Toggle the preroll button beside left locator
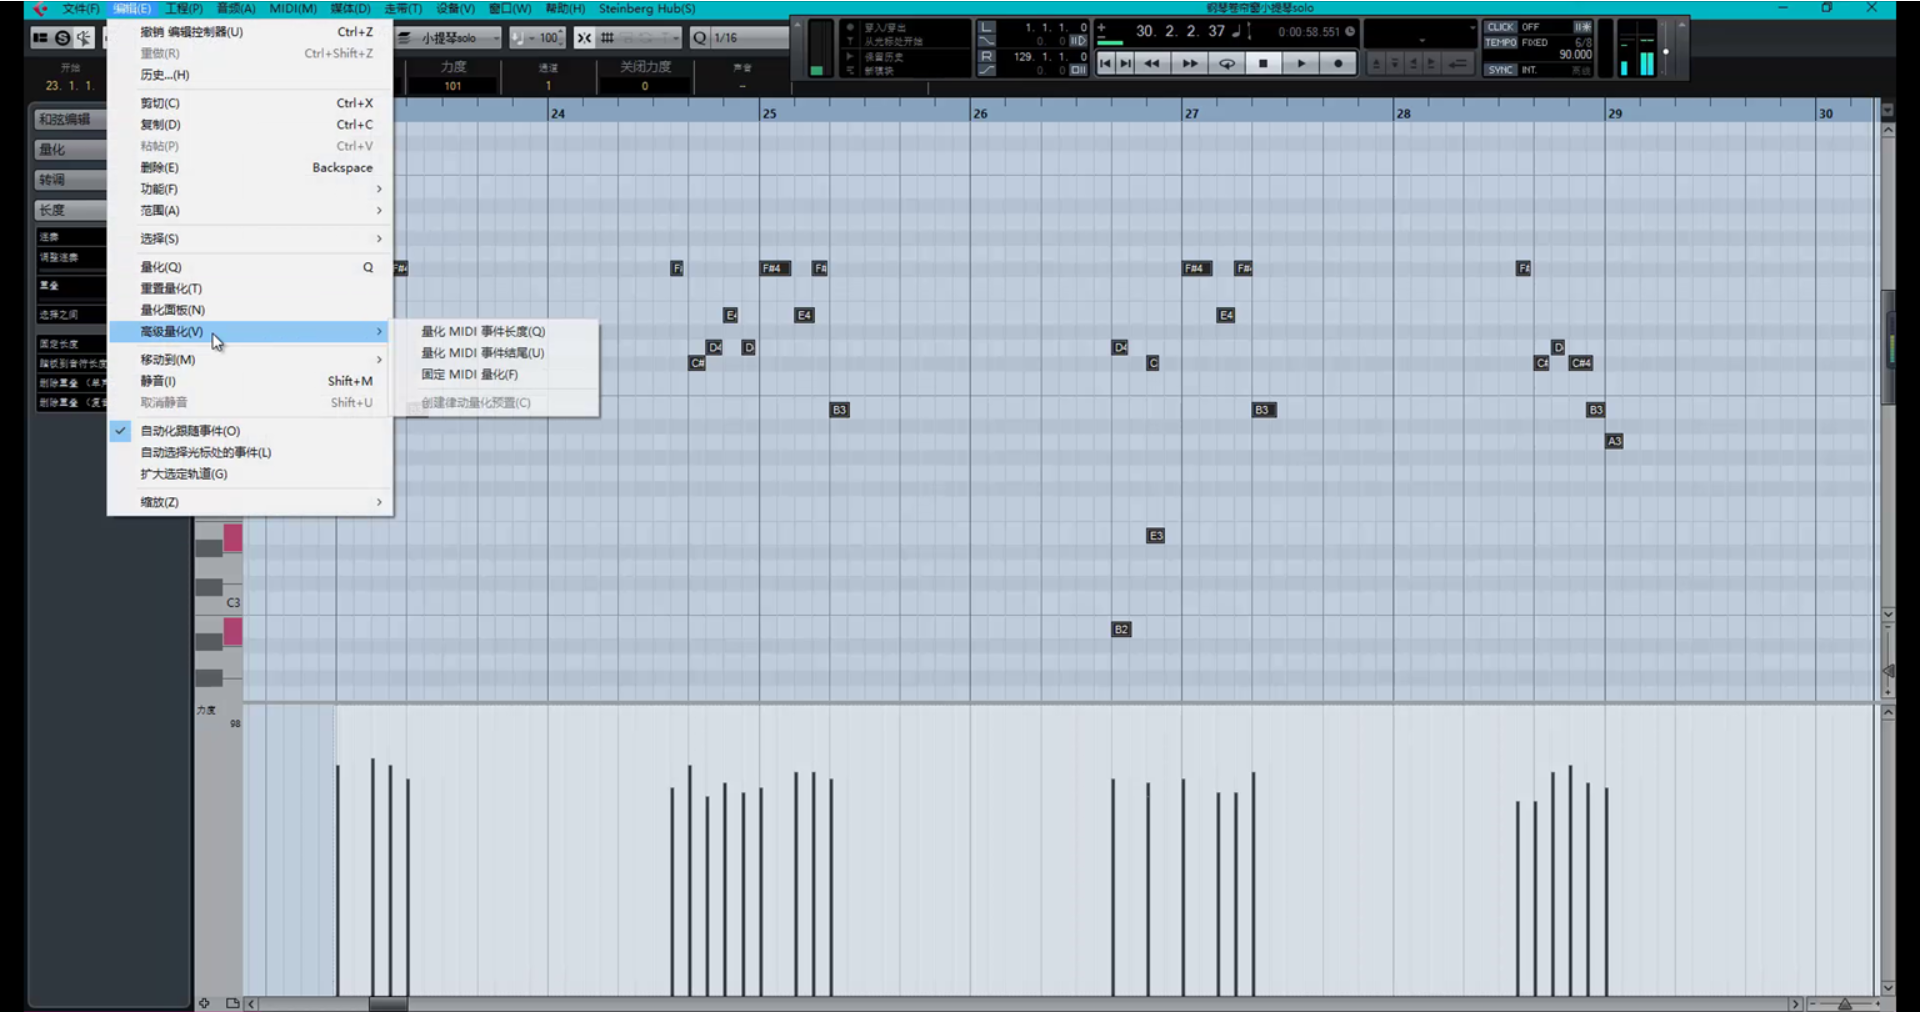The image size is (1920, 1012). tap(1078, 41)
